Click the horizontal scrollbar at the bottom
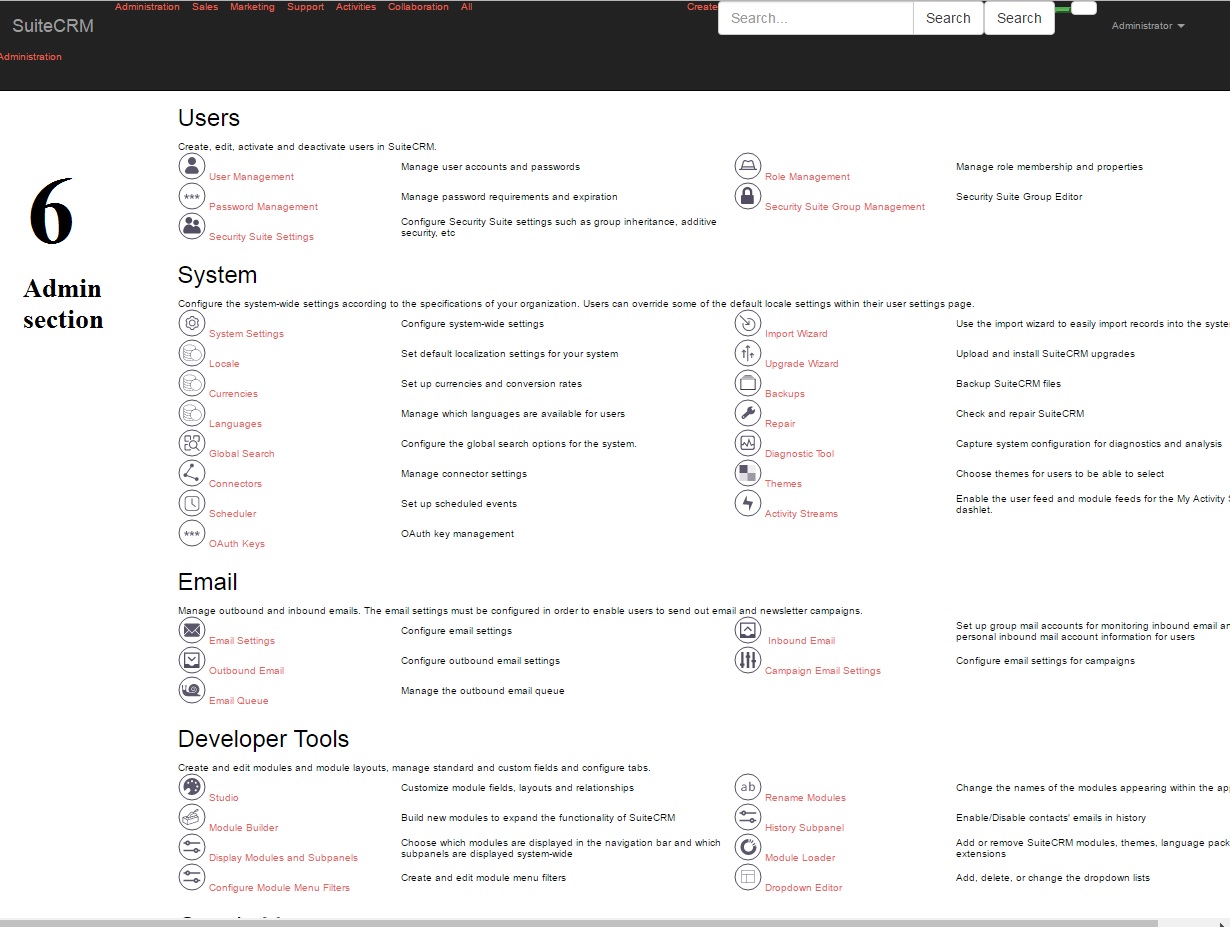The height and width of the screenshot is (927, 1230). (x=578, y=923)
